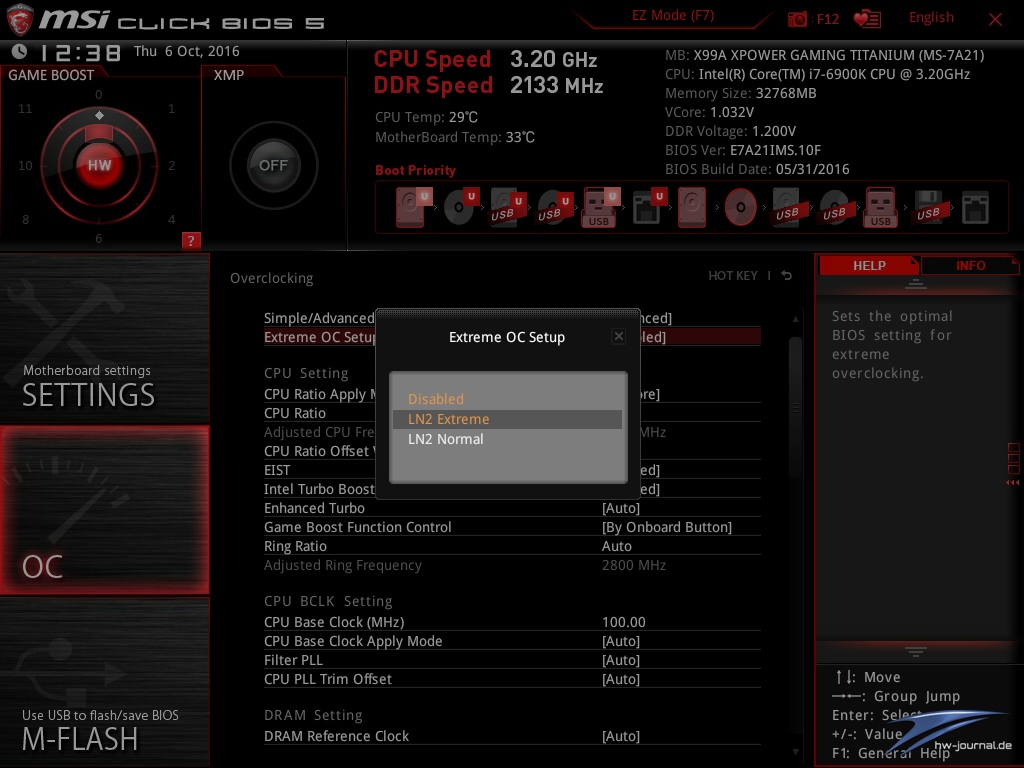The width and height of the screenshot is (1024, 768).
Task: Click the clock icon beside the time
Action: (20, 51)
